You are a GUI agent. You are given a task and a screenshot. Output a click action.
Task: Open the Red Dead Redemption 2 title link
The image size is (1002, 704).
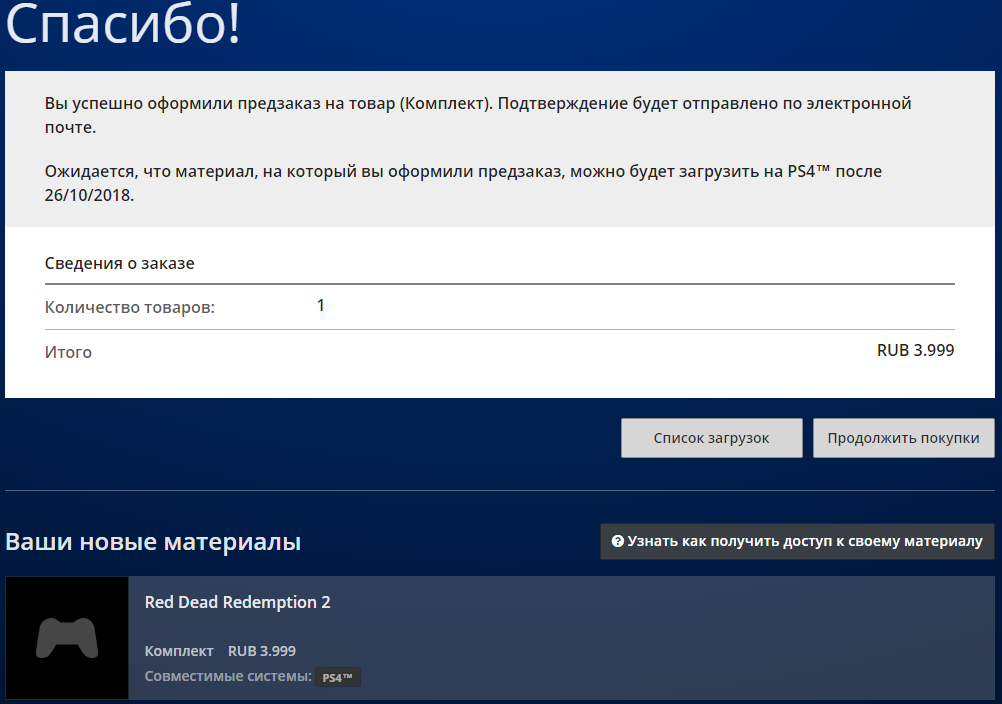pos(237,602)
